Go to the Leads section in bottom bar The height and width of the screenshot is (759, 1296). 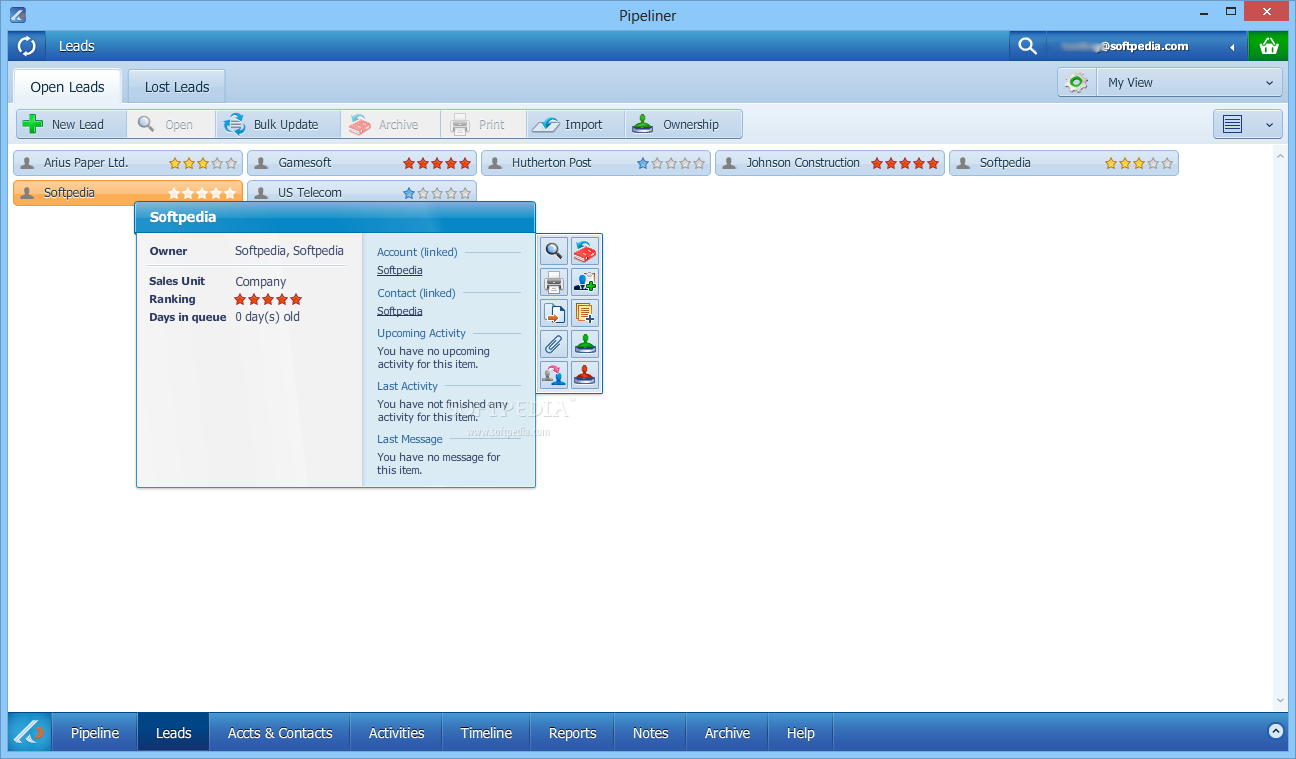[x=173, y=733]
